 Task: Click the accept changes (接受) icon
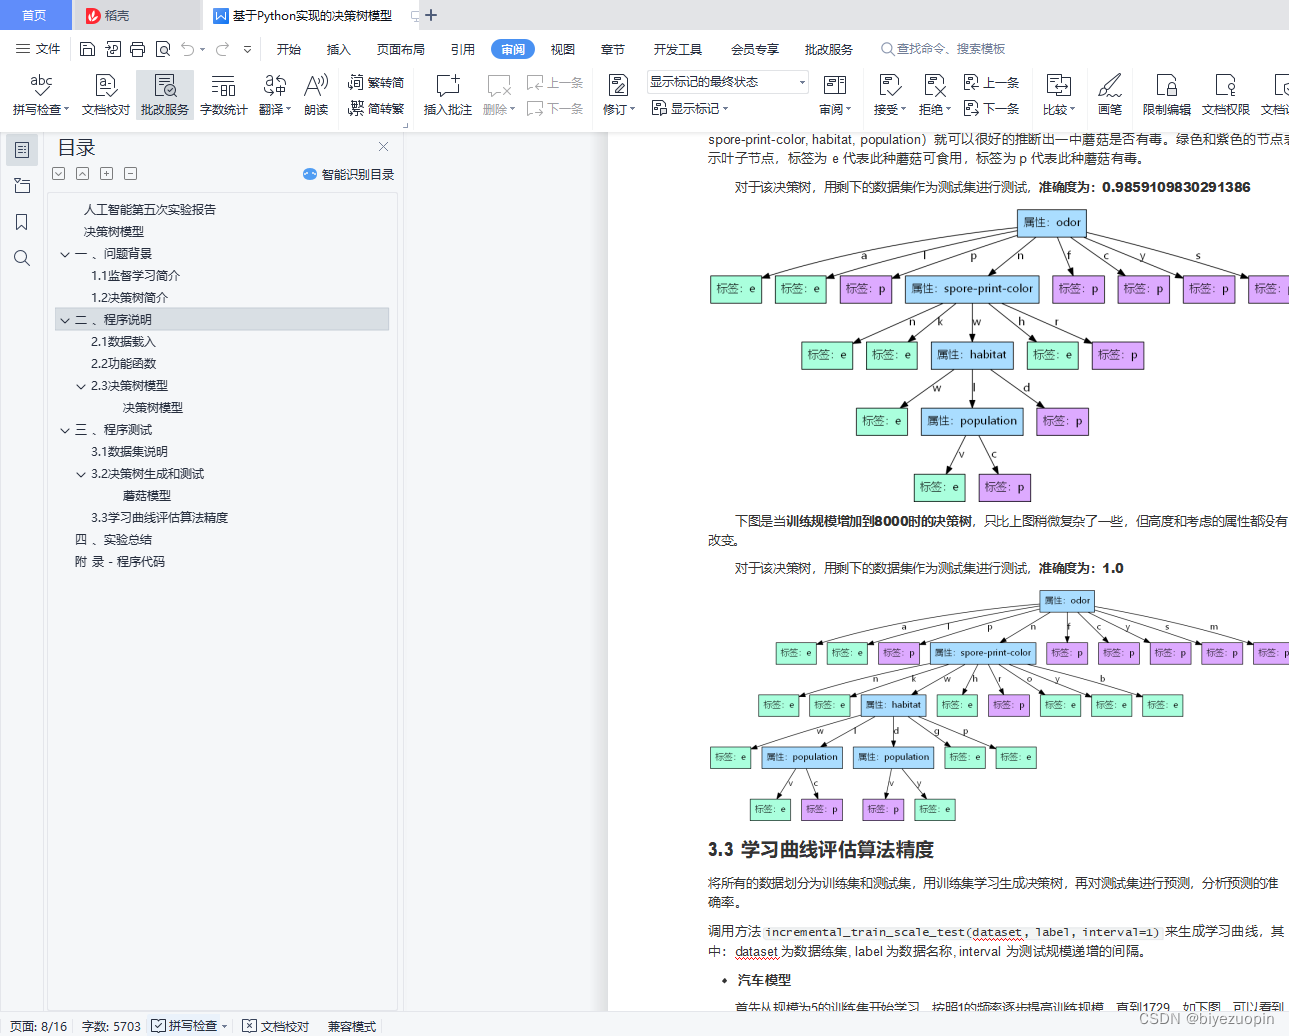[888, 84]
